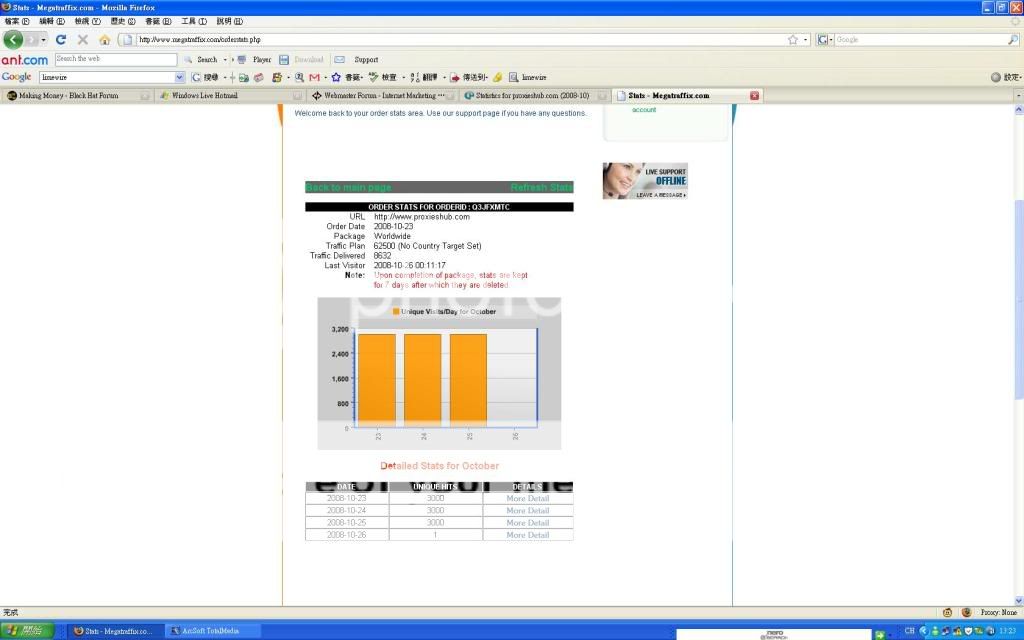Open the list all tabs dropdown
Viewport: 1024px width, 640px height.
(1018, 95)
